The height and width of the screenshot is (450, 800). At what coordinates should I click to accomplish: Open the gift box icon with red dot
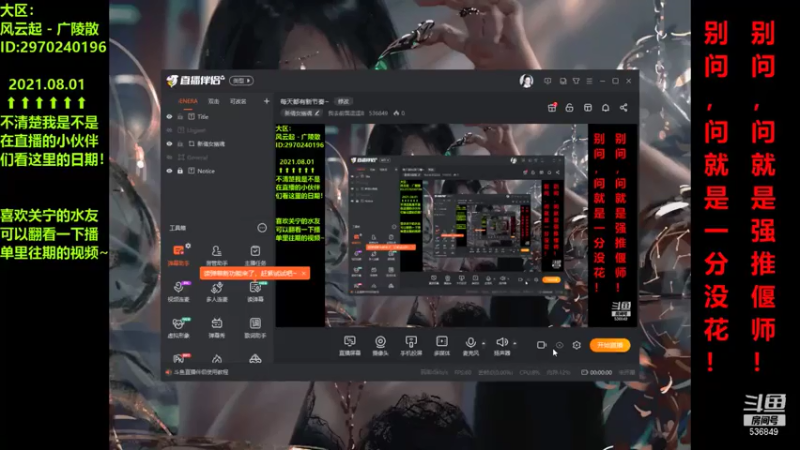tap(552, 108)
